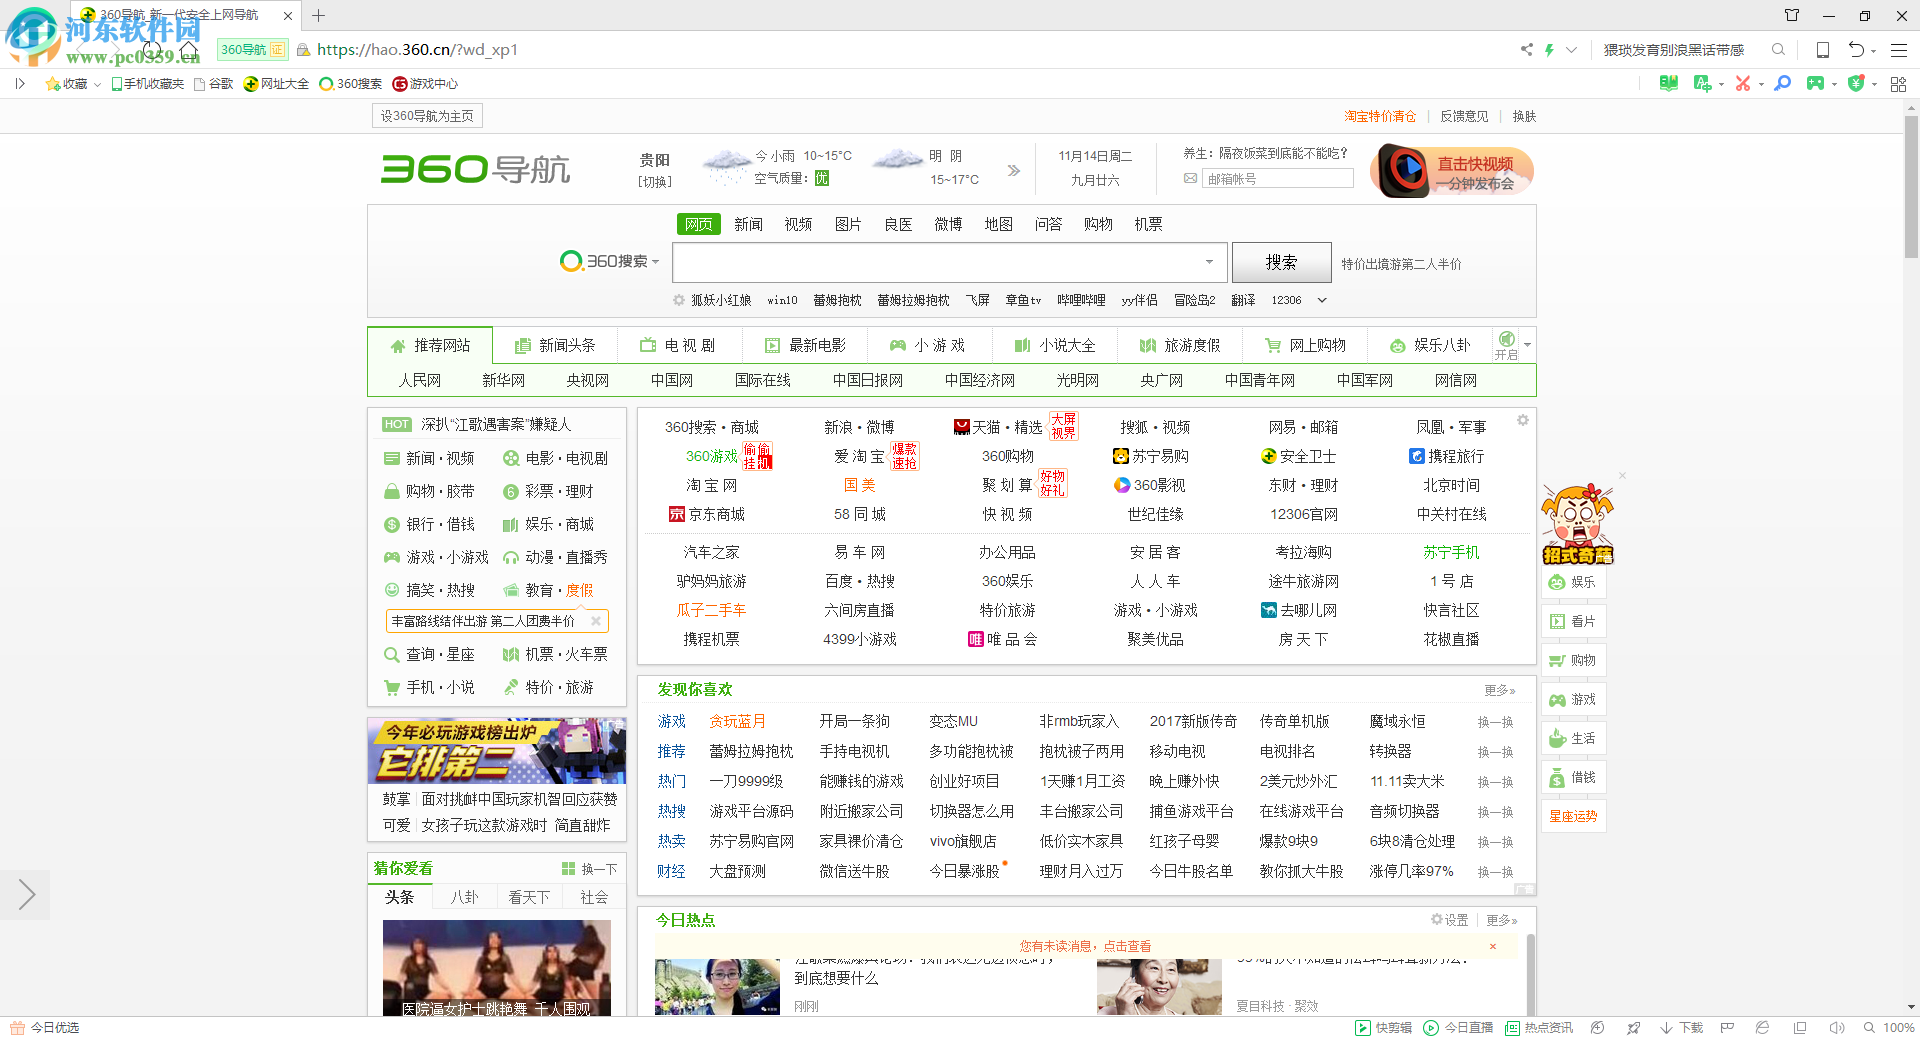Open the 京东商城 link
The height and width of the screenshot is (1040, 1920).
[707, 514]
